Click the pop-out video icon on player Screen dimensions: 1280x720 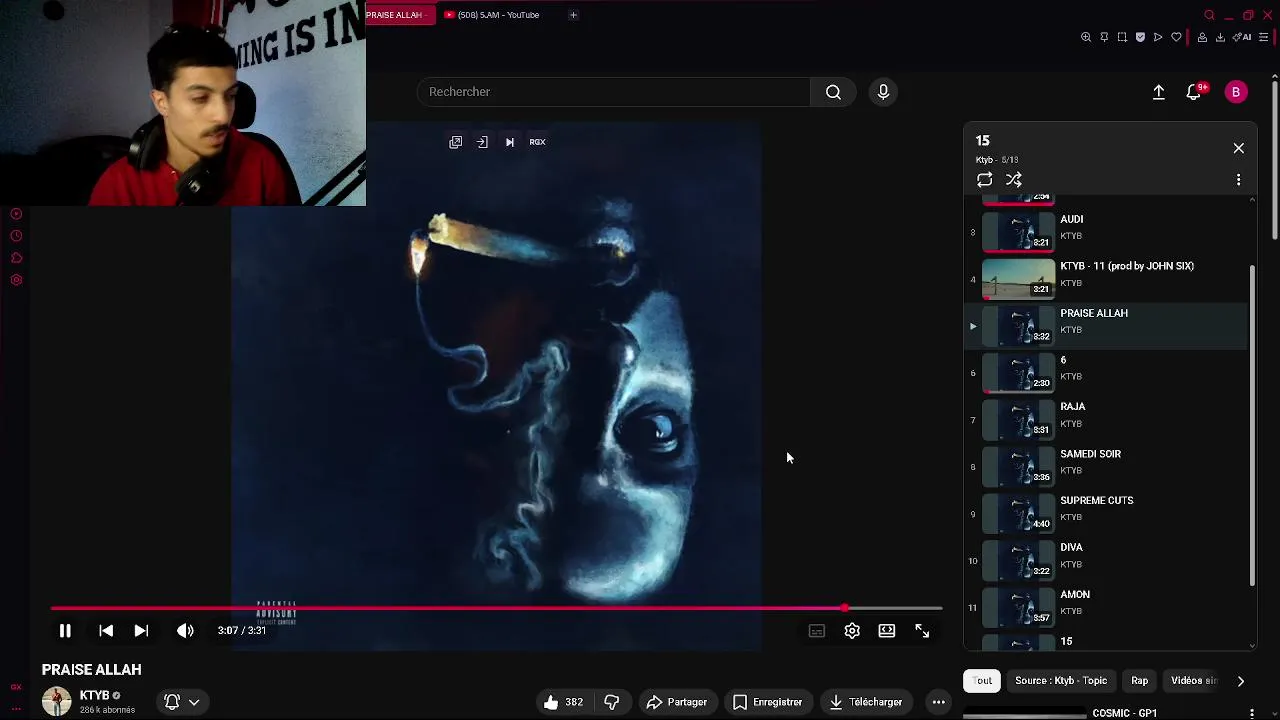click(x=456, y=142)
